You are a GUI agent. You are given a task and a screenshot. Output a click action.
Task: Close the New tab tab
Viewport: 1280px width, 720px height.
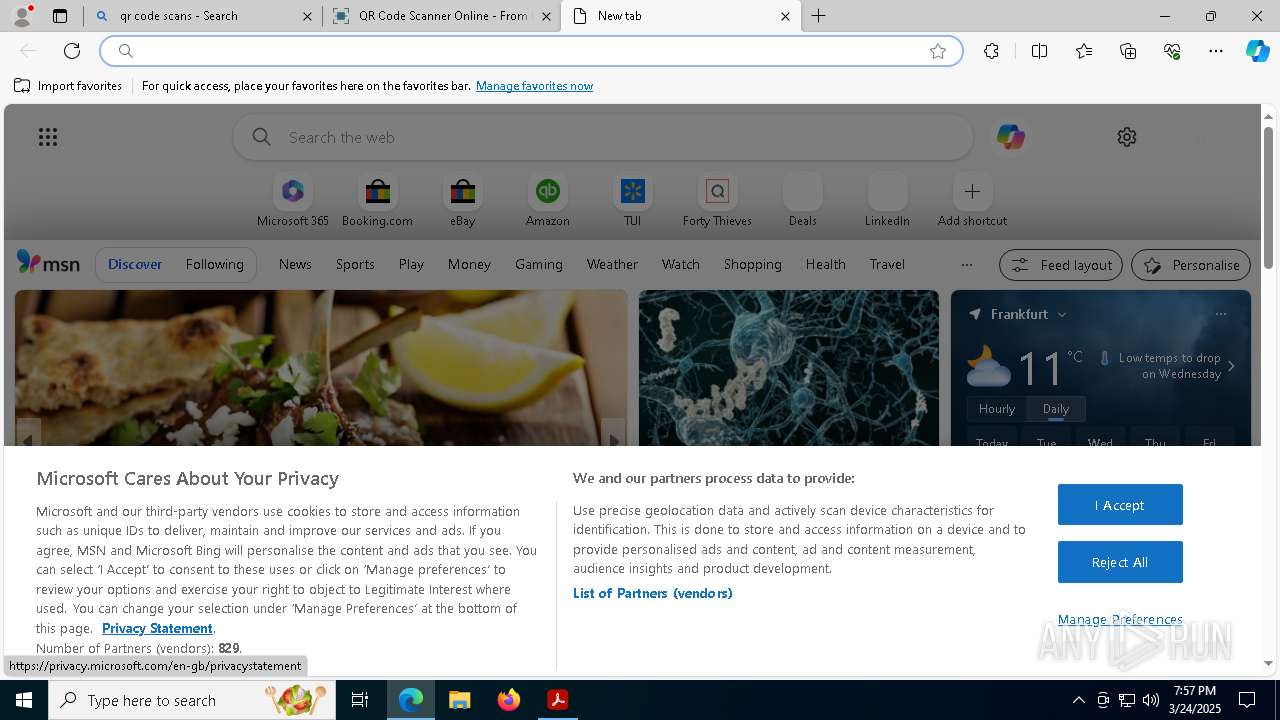(785, 16)
